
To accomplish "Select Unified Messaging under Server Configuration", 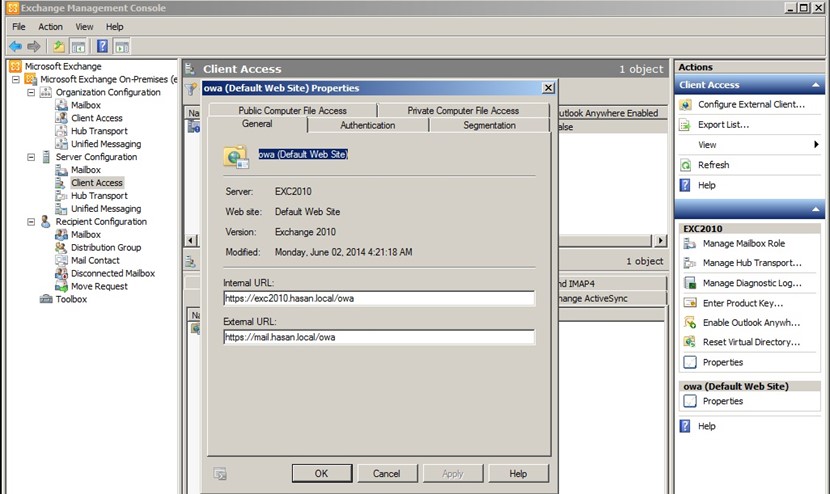I will pyautogui.click(x=106, y=209).
